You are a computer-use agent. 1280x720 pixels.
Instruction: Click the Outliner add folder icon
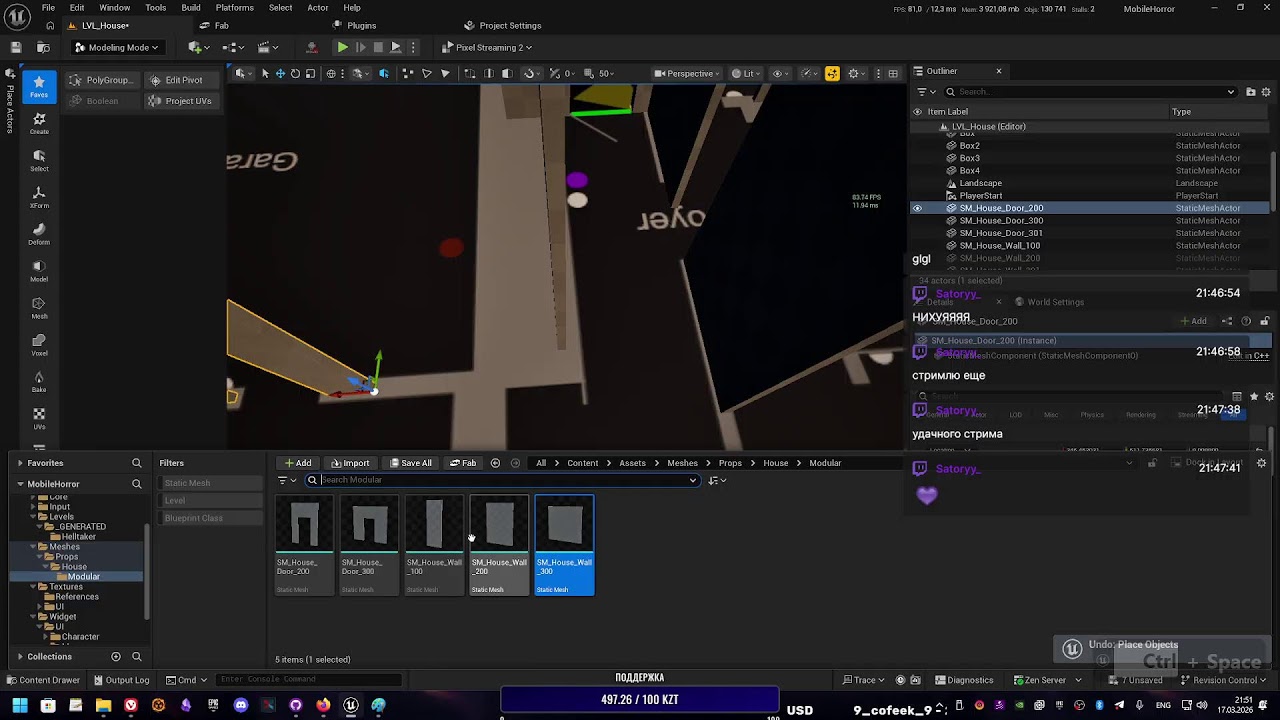point(1250,92)
